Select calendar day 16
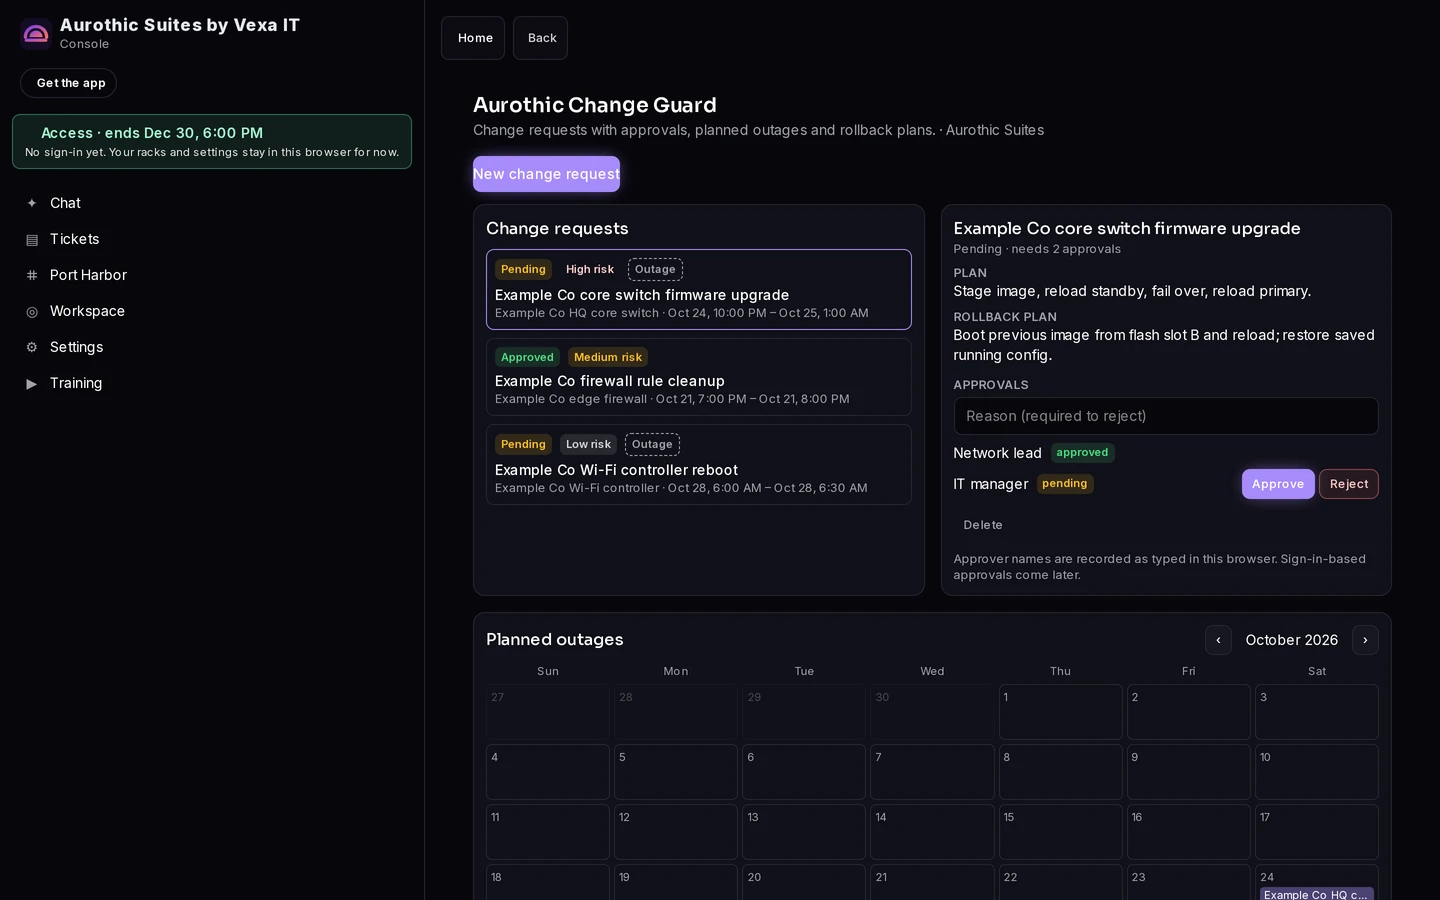1440x900 pixels. pyautogui.click(x=1188, y=832)
